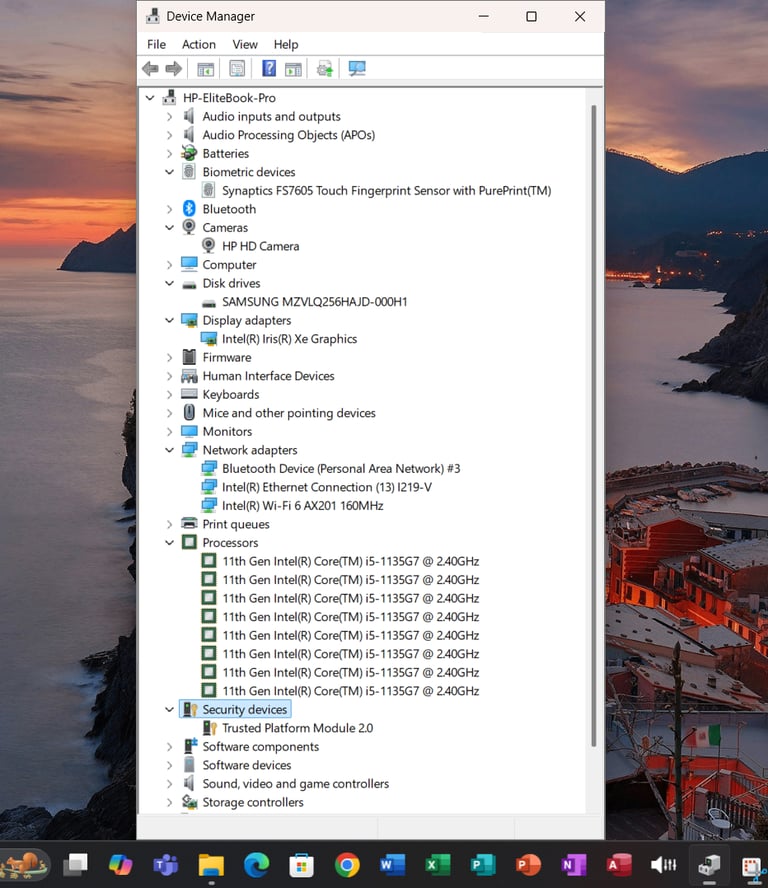Select Intel(R) Wi-Fi 6 AX201 160MHz adapter
The image size is (768, 888).
tap(302, 506)
